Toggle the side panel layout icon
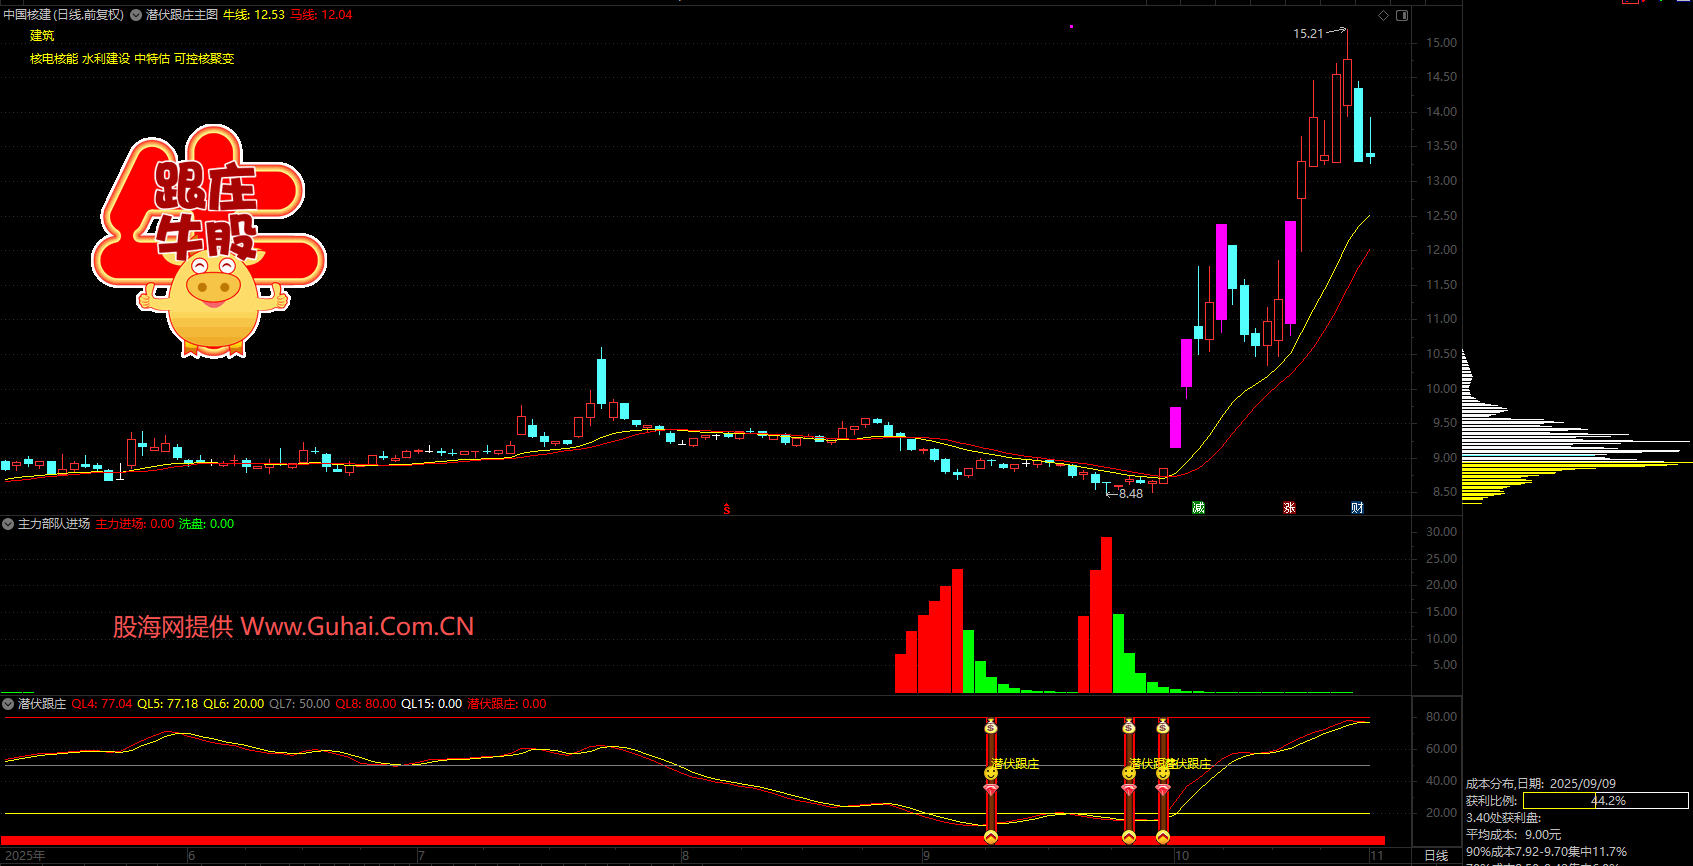Screen dimensions: 1693x866 click(x=1402, y=15)
